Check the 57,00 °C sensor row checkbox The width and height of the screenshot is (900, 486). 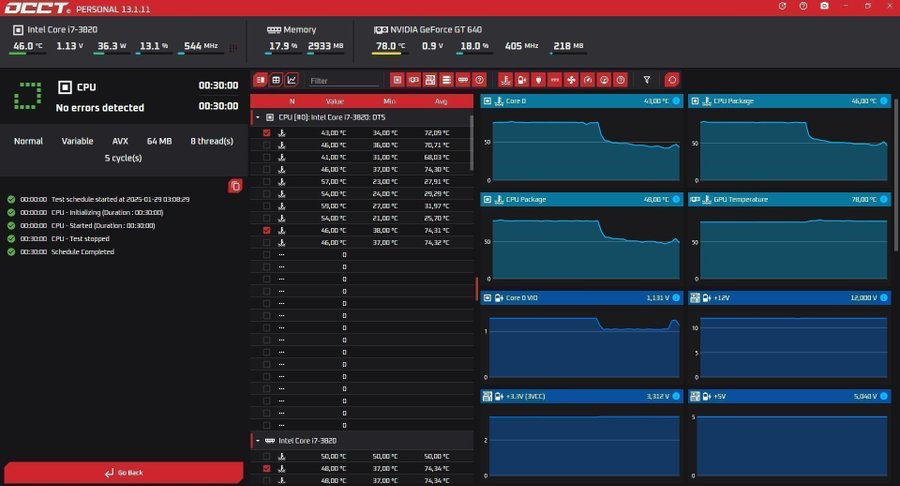(266, 181)
